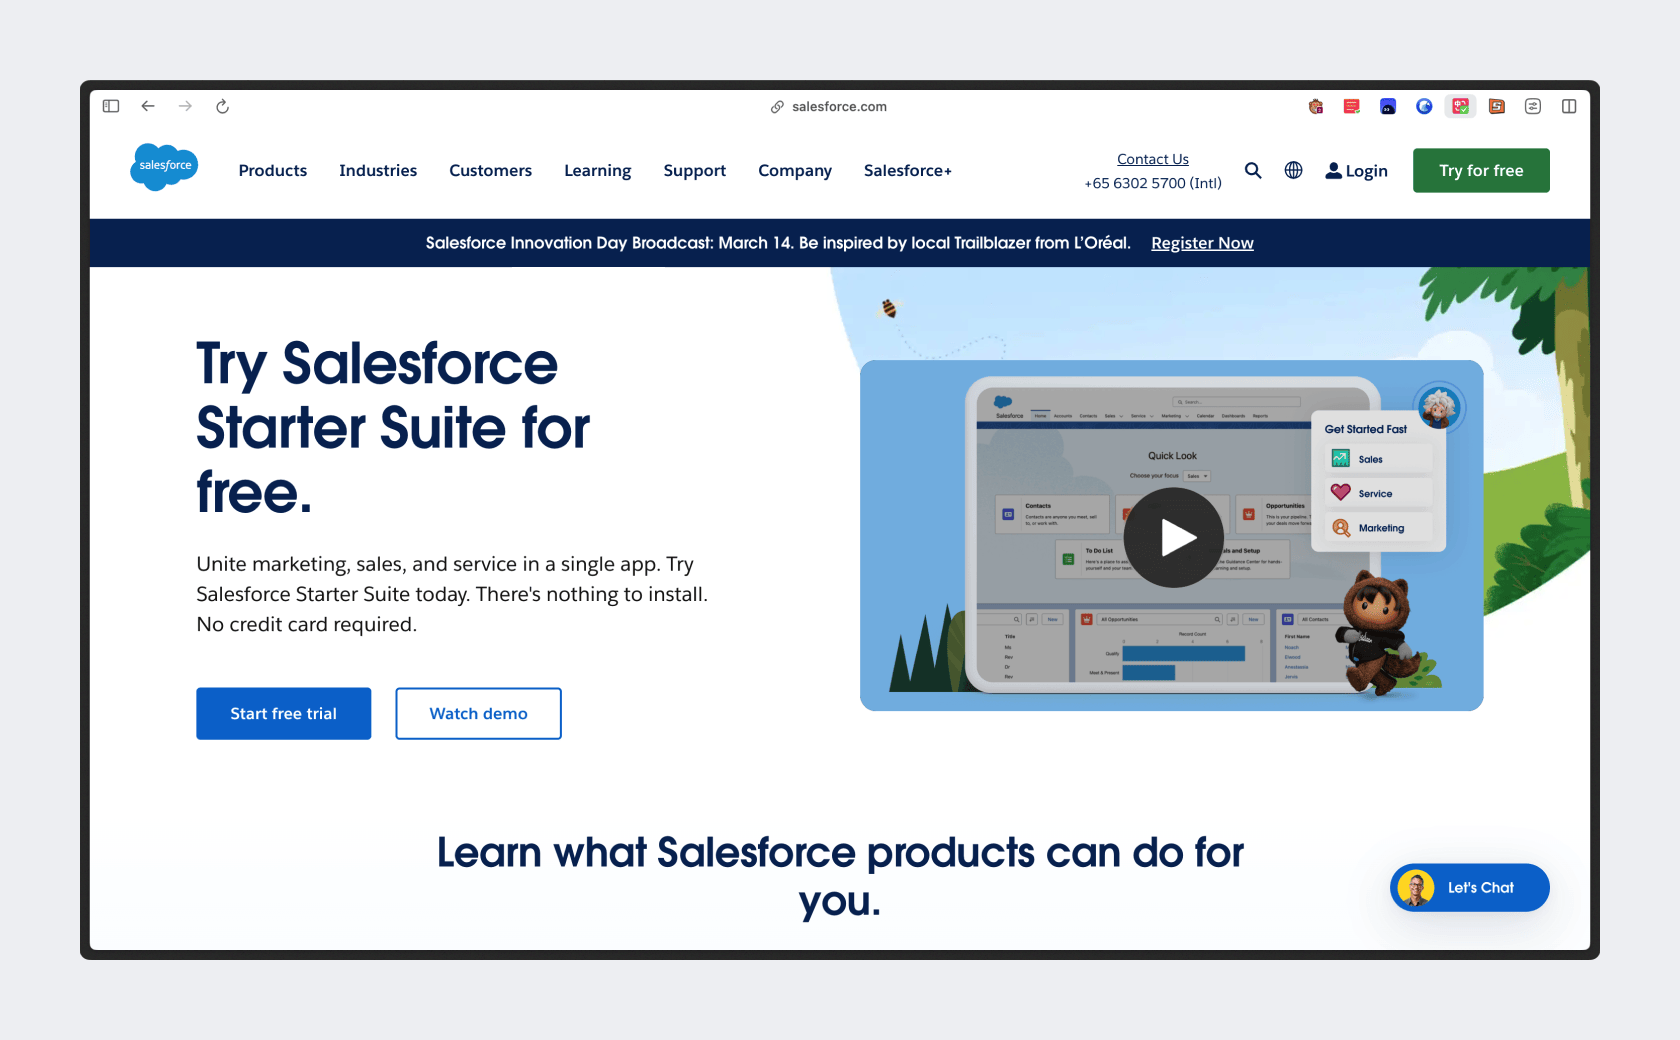Click the Start free trial button
The height and width of the screenshot is (1040, 1680).
click(x=284, y=714)
